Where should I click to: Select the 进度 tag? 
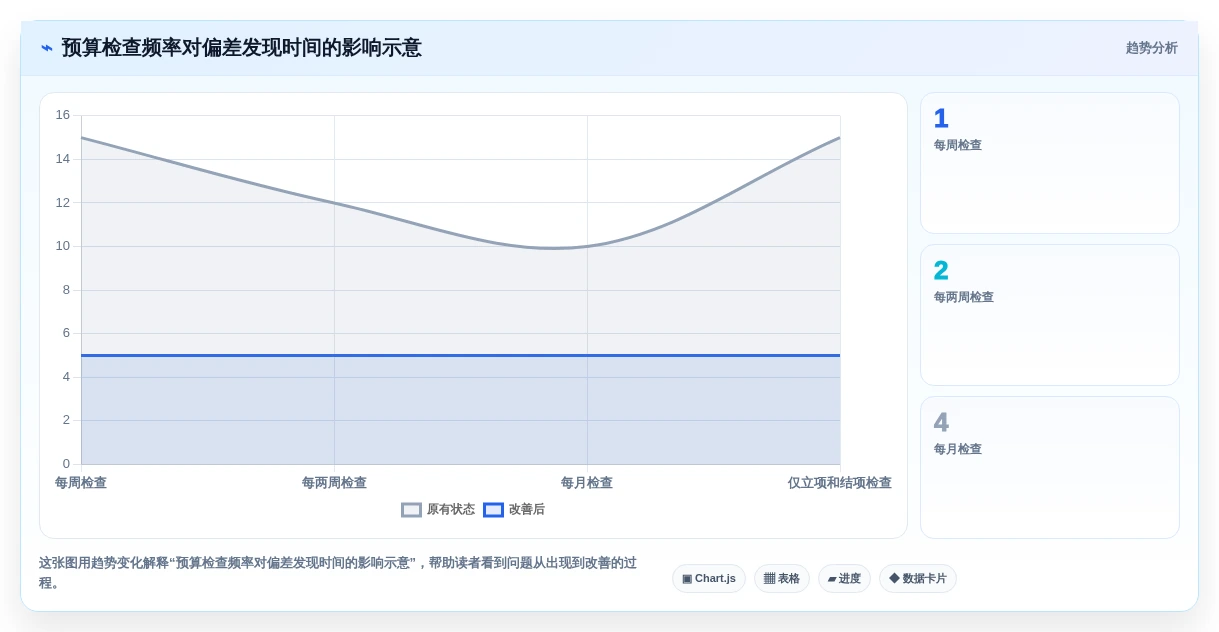point(844,578)
